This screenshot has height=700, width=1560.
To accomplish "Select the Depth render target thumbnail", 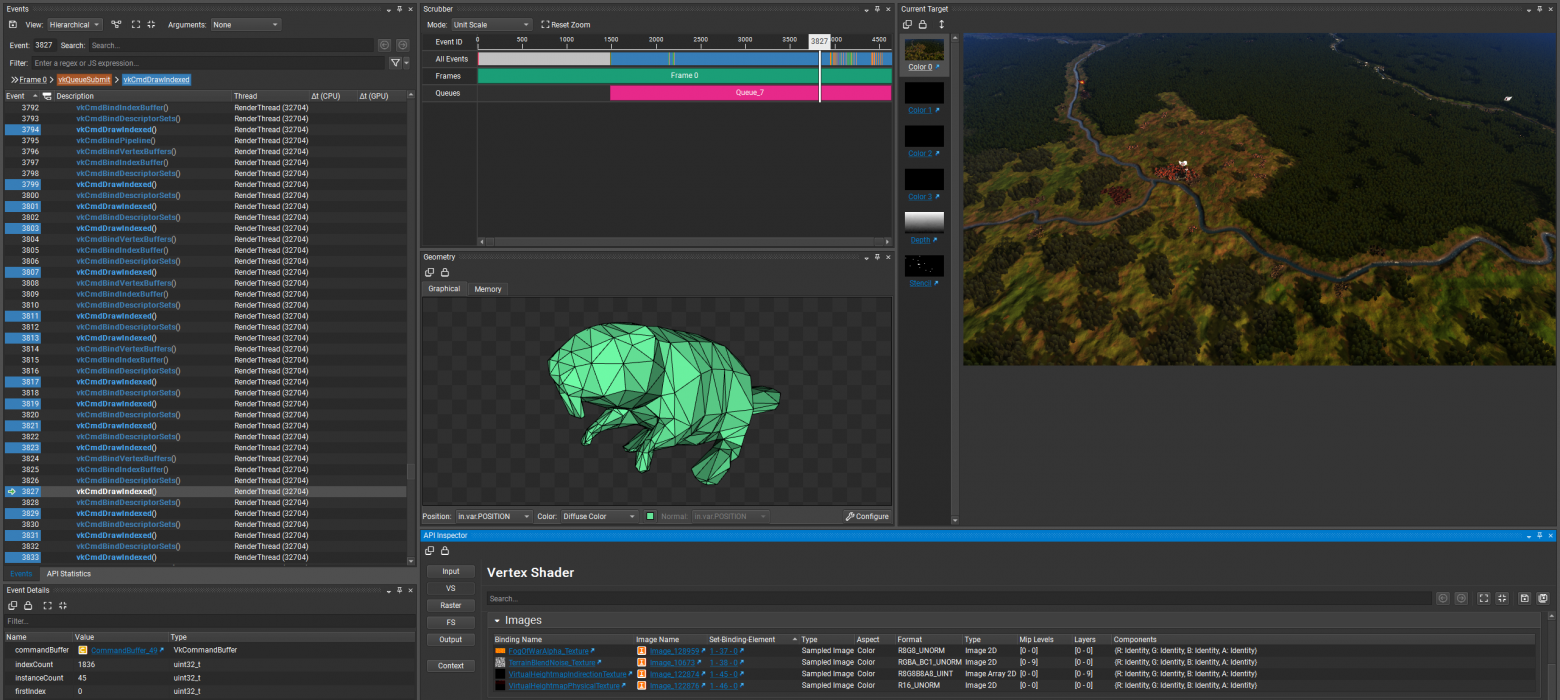I will point(923,222).
